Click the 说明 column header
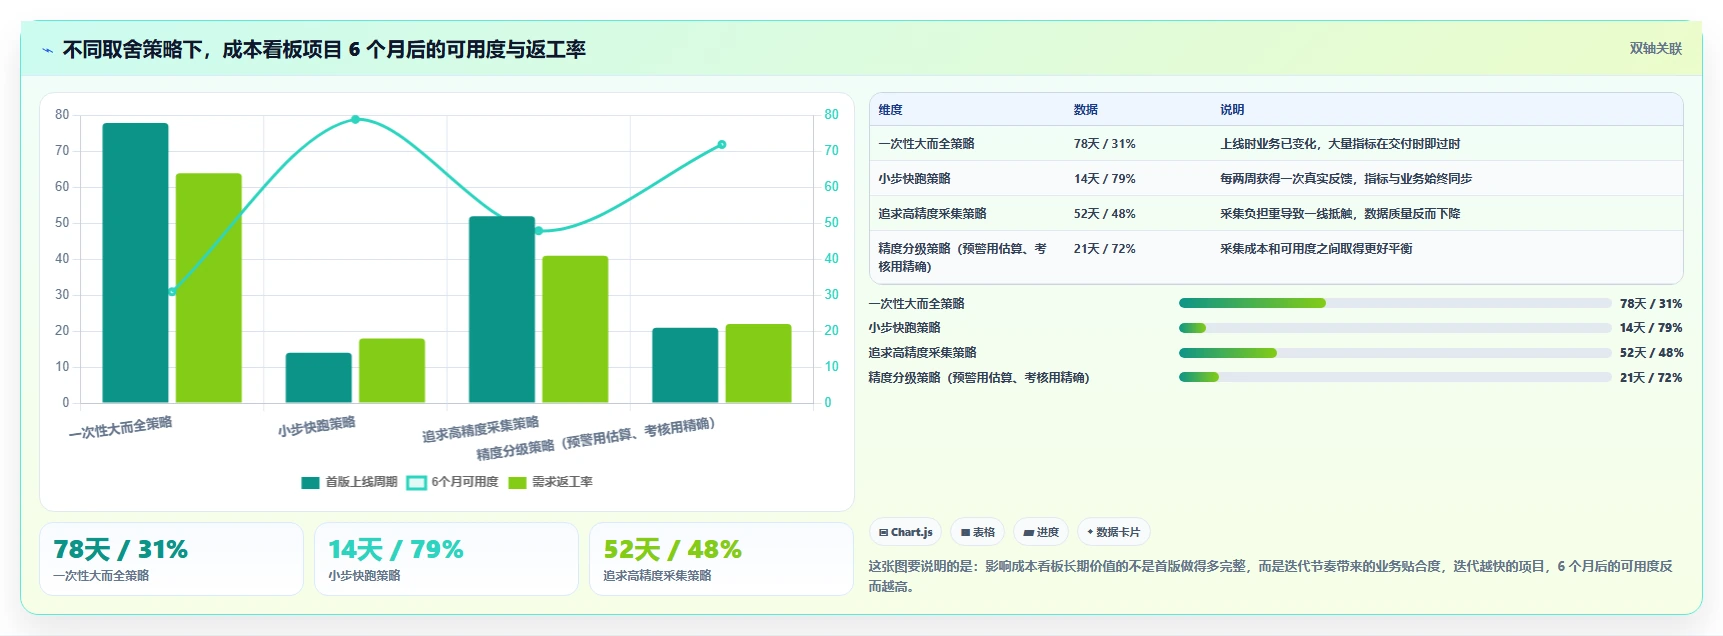Screen dimensions: 1723x636 coord(1232,110)
